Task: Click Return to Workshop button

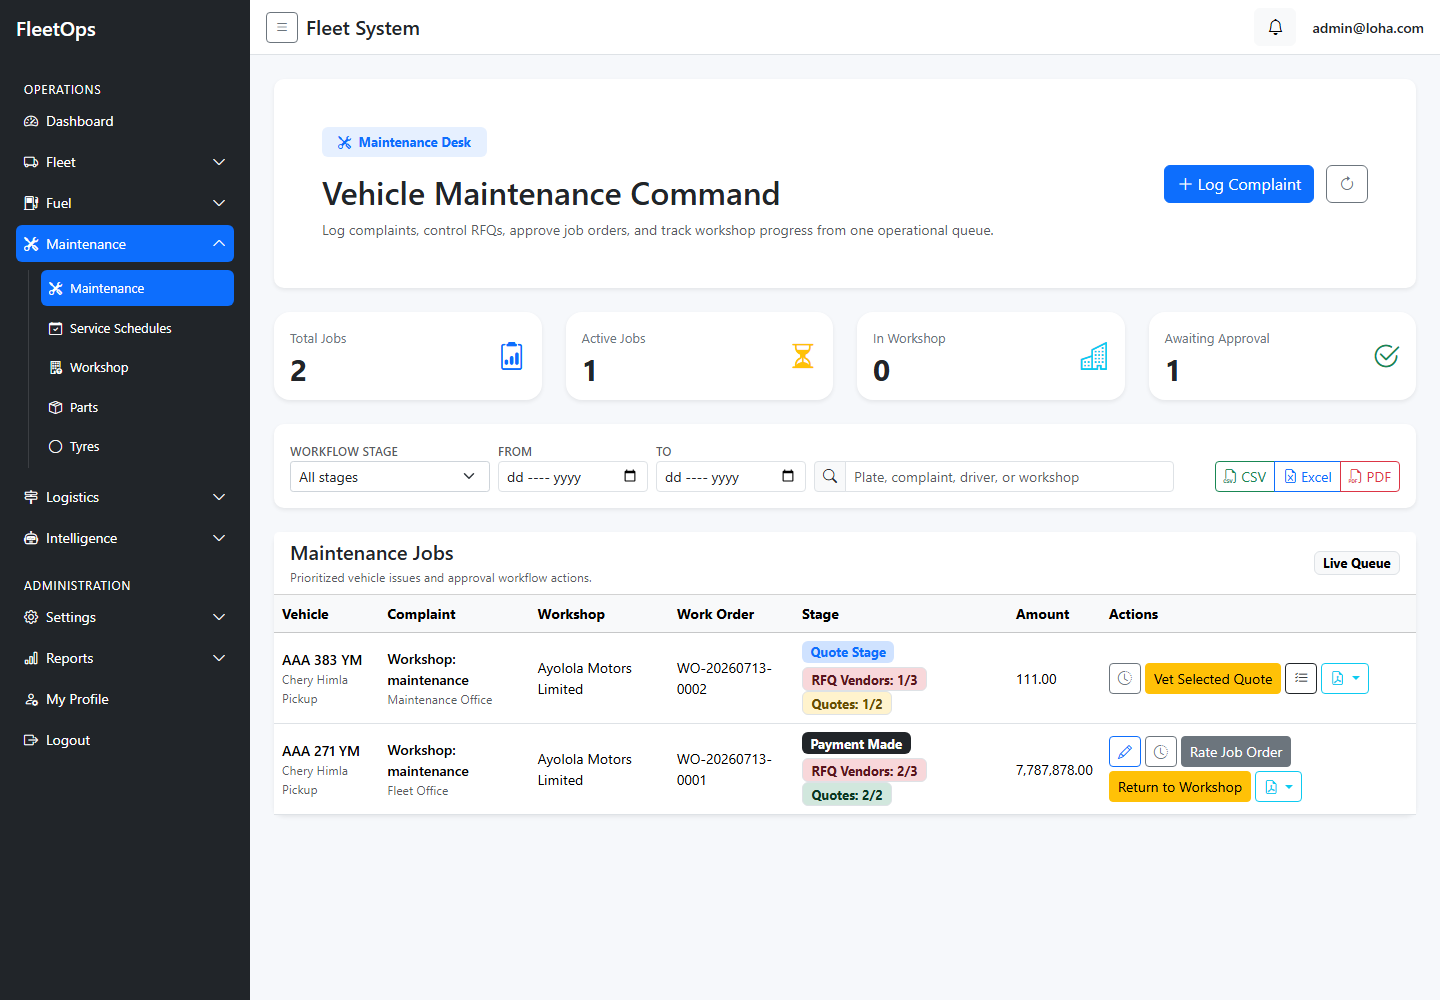Action: [x=1180, y=787]
